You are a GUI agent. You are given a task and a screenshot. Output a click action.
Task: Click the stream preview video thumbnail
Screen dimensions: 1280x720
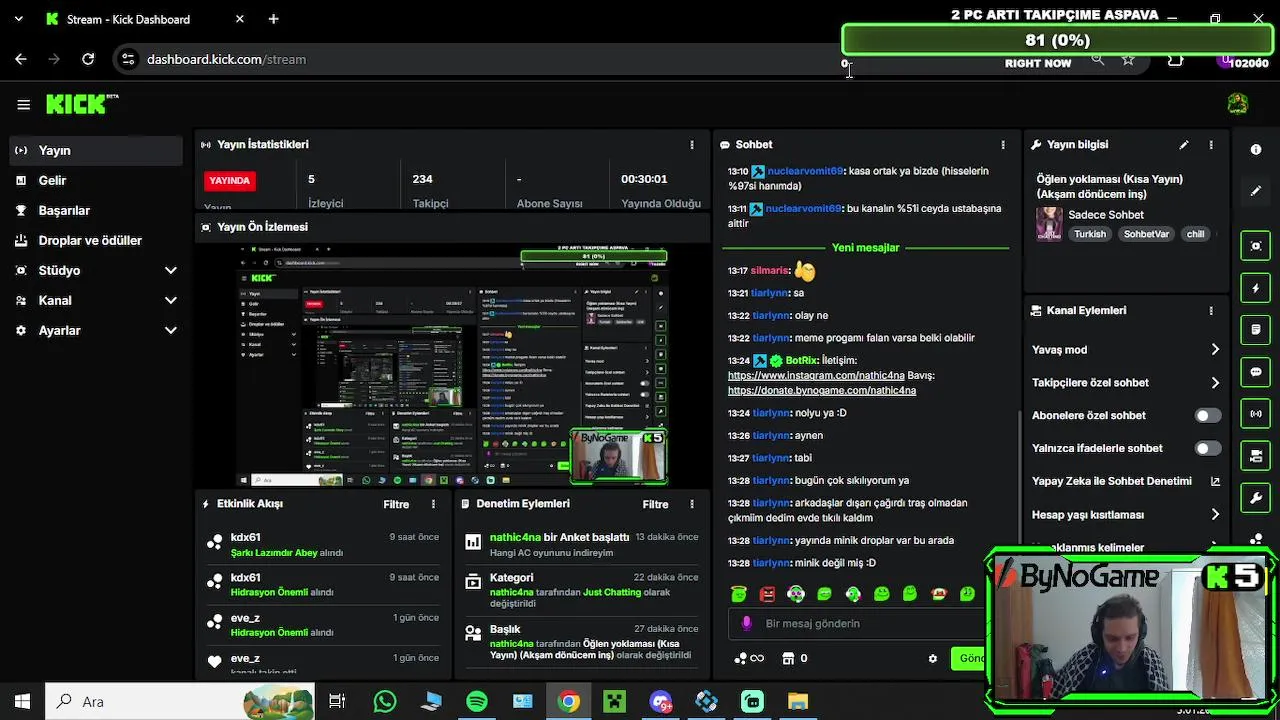(x=452, y=365)
